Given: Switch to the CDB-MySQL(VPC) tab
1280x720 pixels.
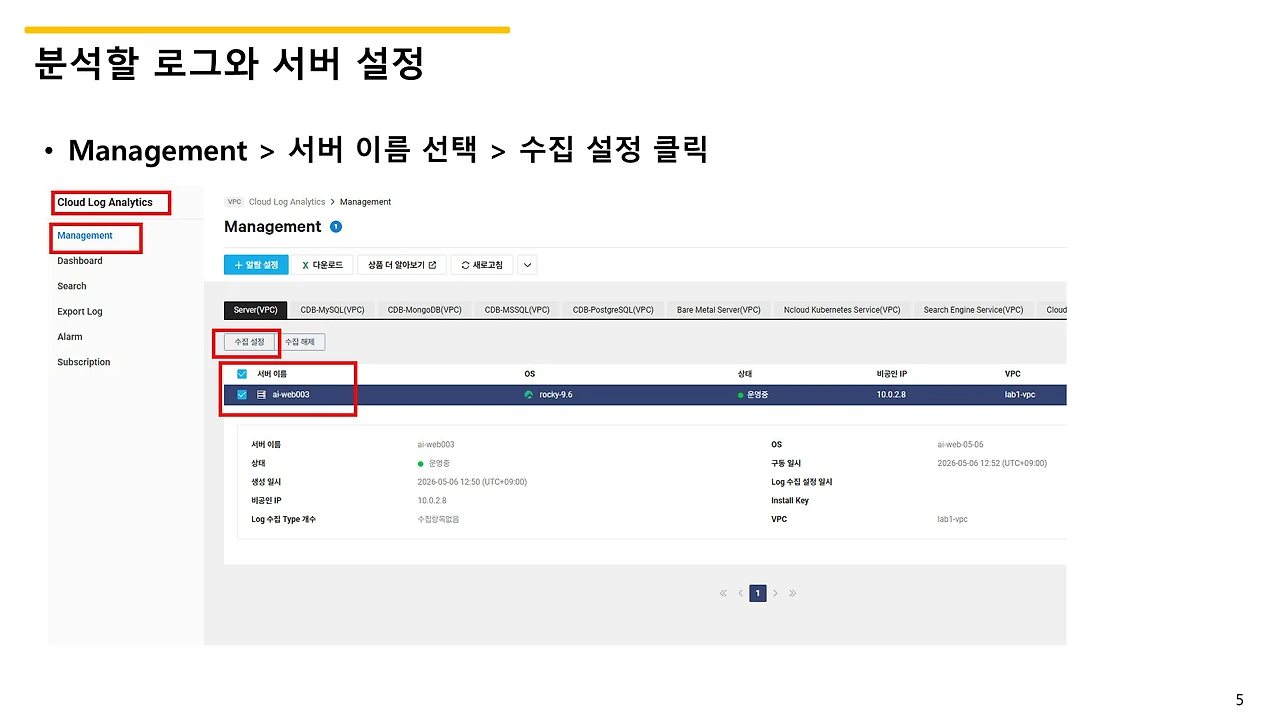Looking at the screenshot, I should [334, 310].
